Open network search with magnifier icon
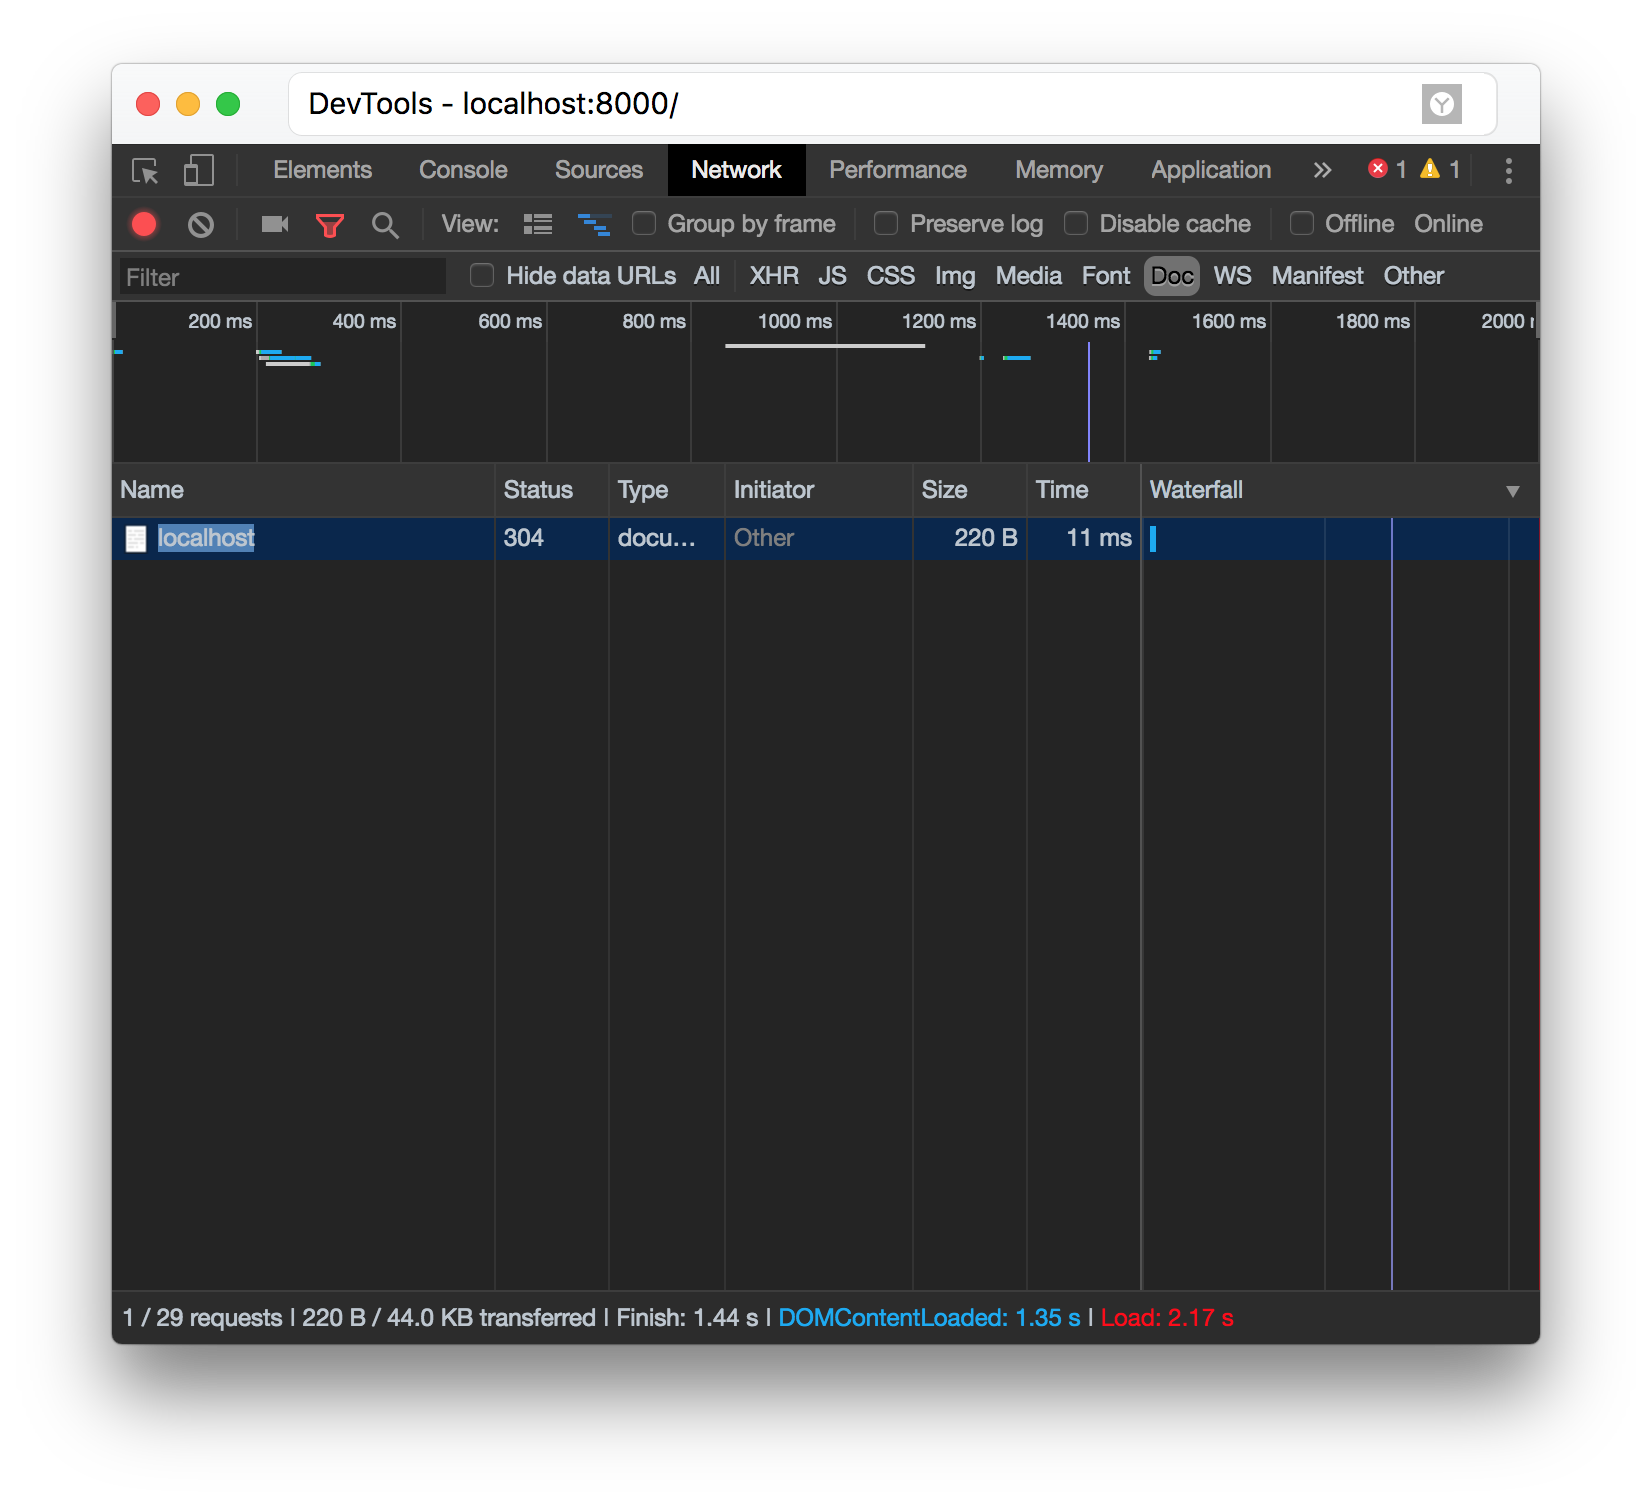The height and width of the screenshot is (1504, 1652). pos(385,225)
